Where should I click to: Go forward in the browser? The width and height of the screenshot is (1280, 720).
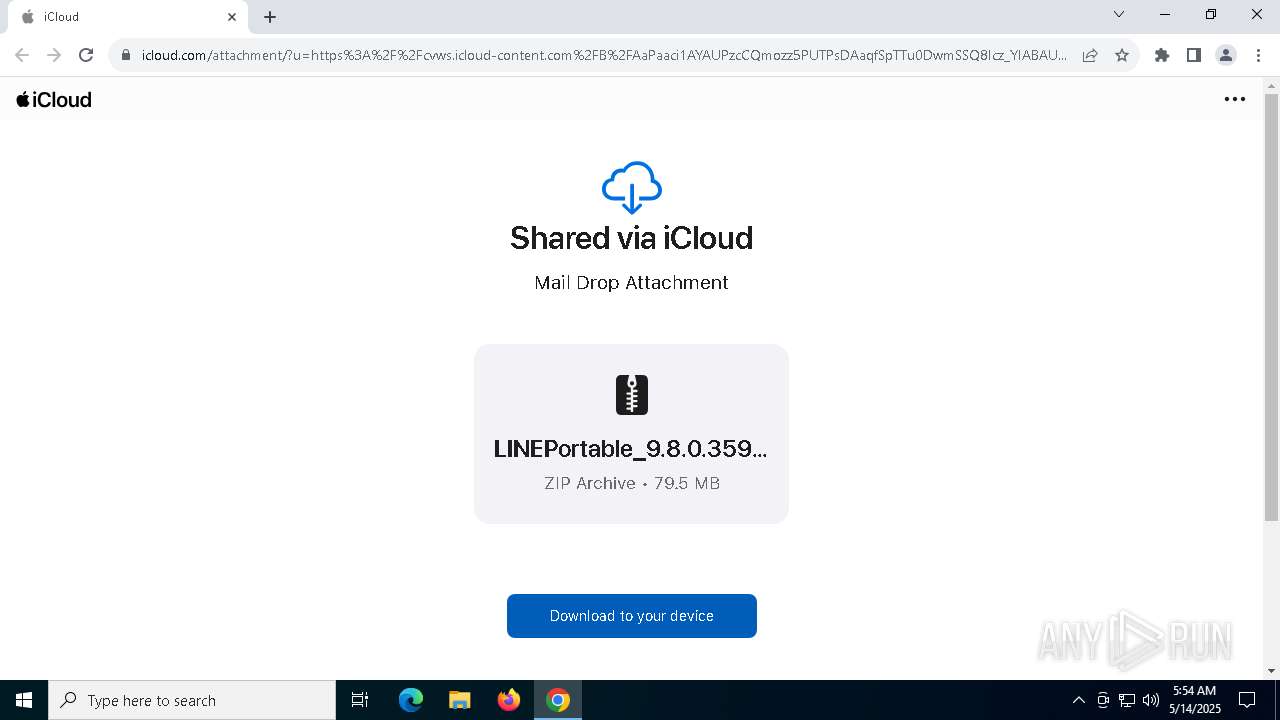pyautogui.click(x=54, y=55)
